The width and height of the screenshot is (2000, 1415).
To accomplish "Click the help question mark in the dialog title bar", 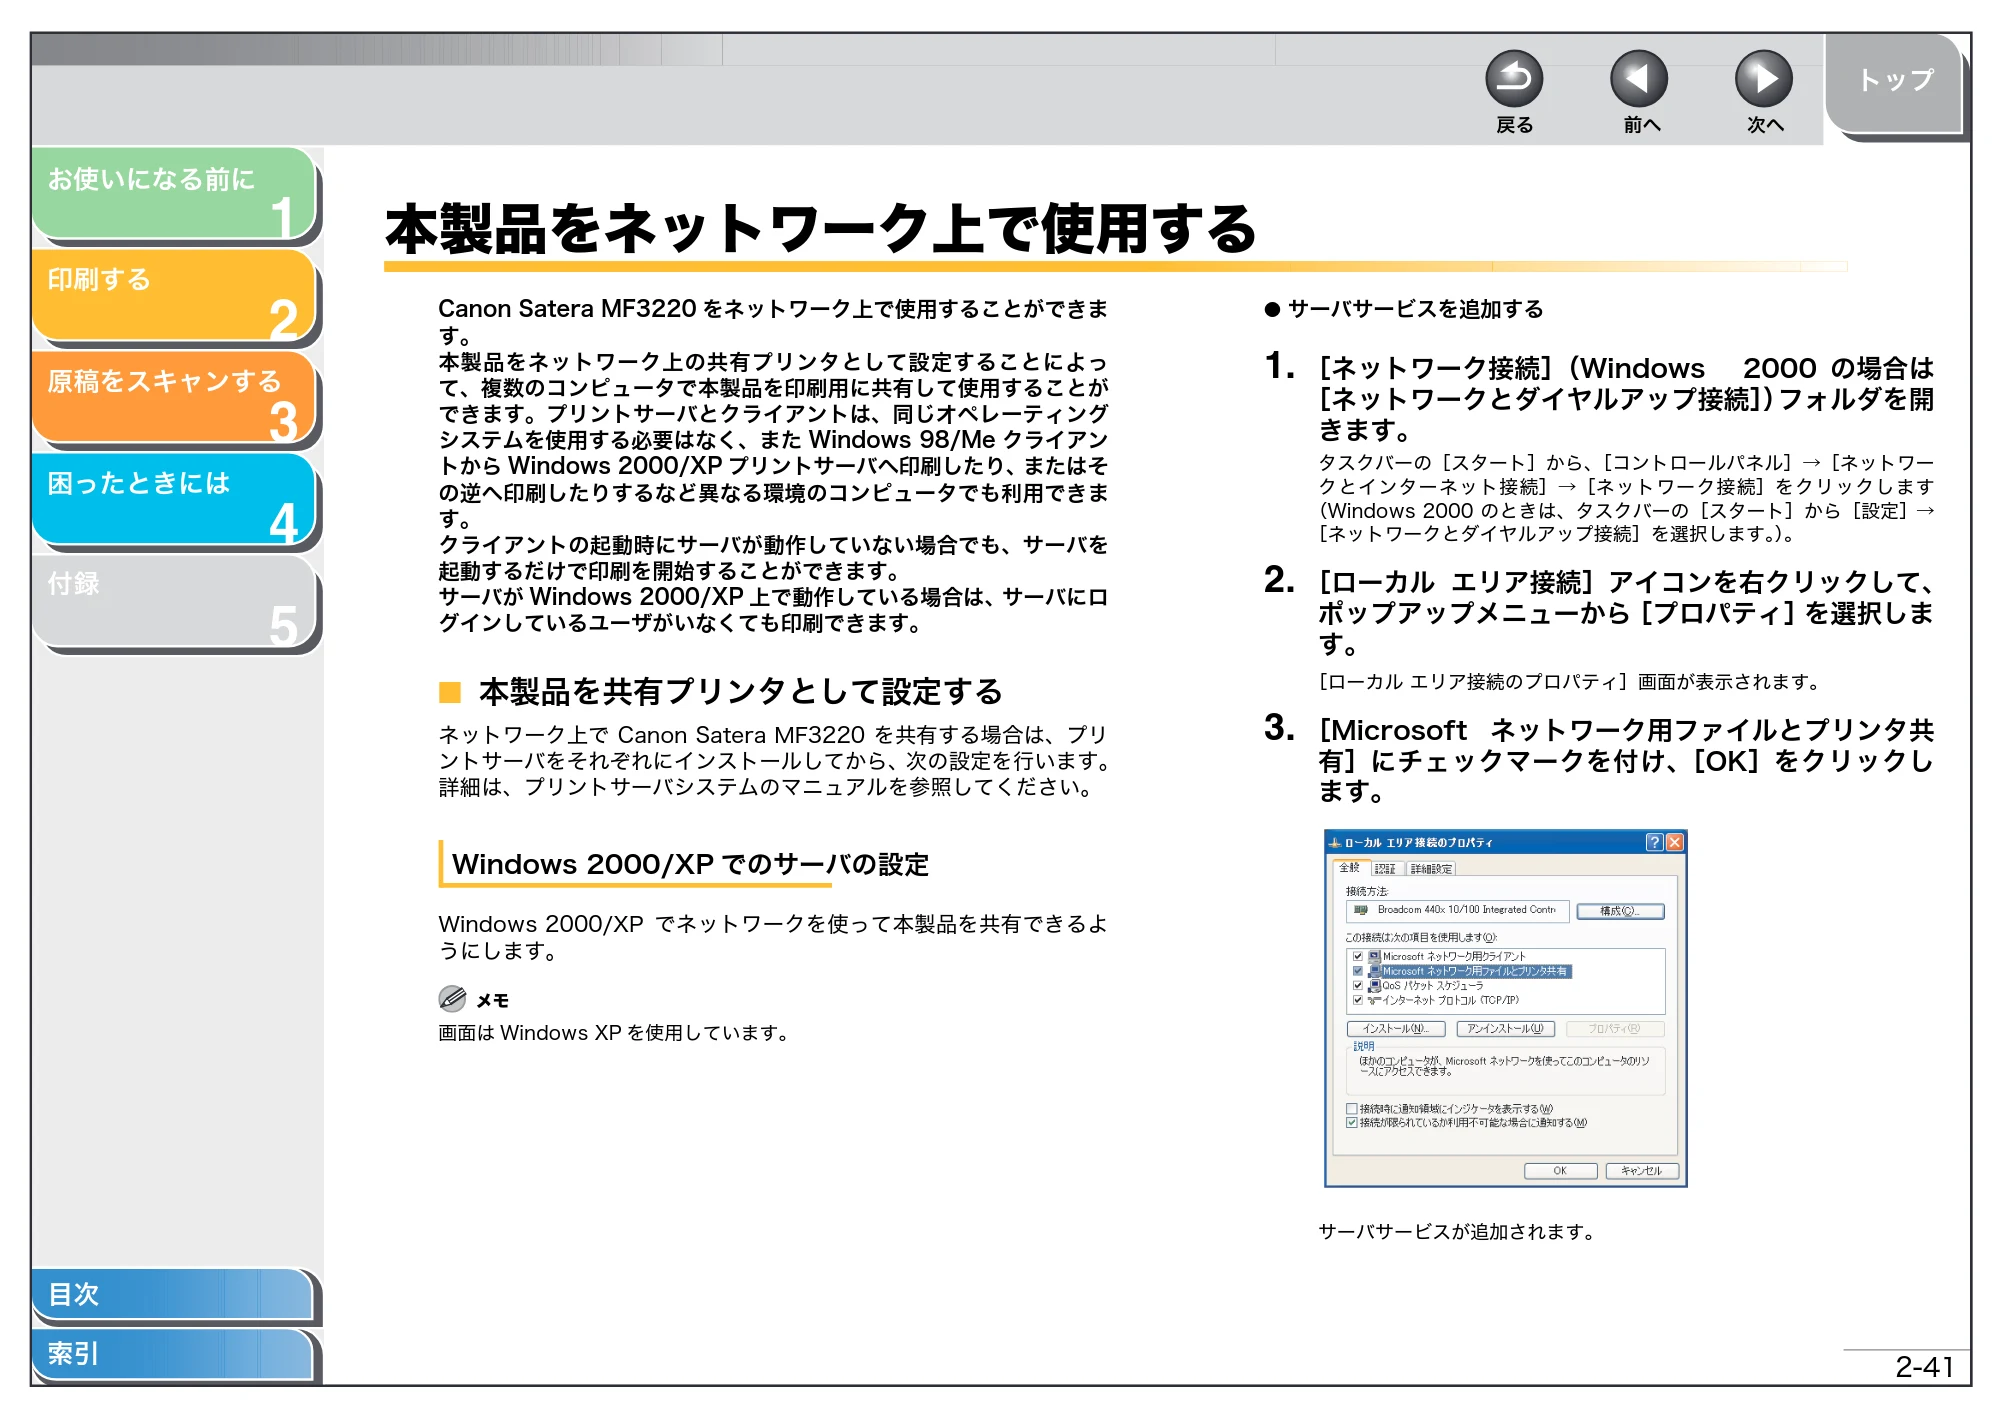I will pyautogui.click(x=1654, y=842).
